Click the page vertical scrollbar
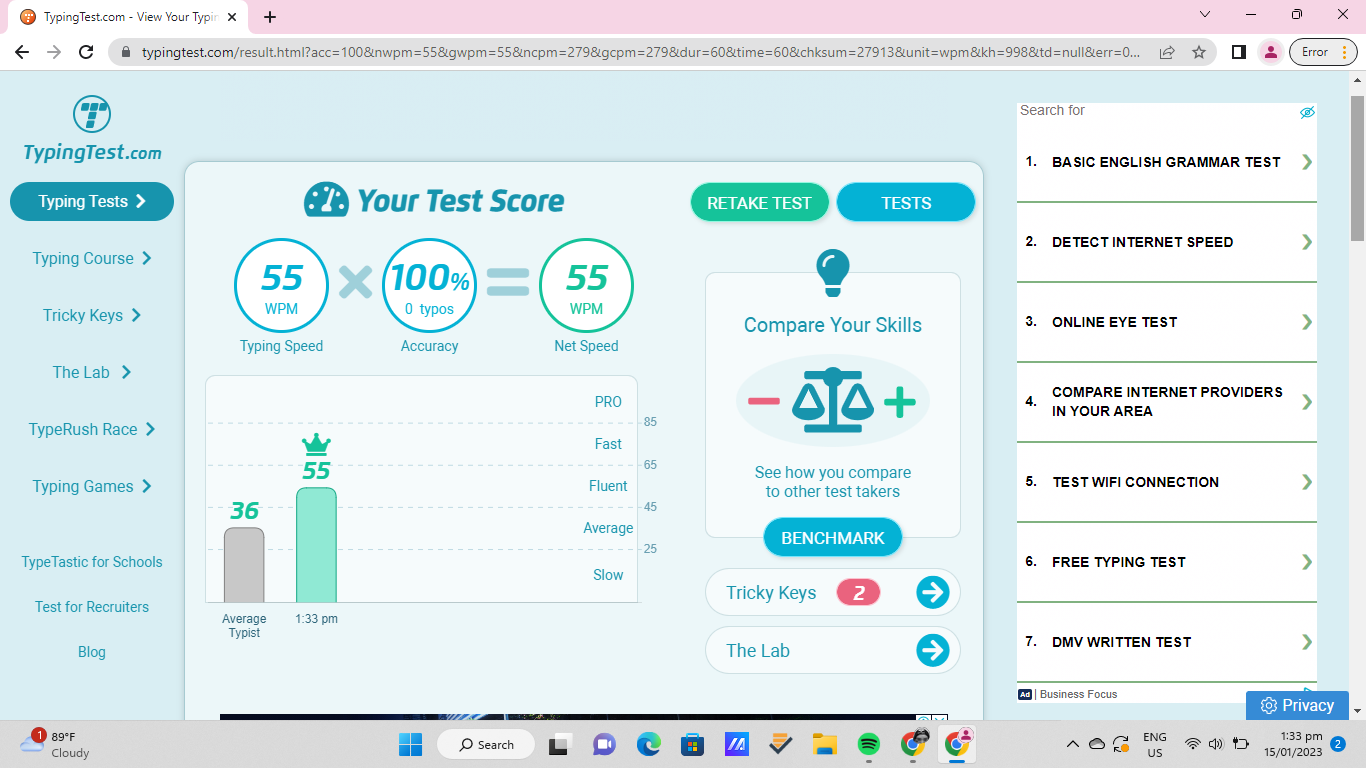 1357,168
